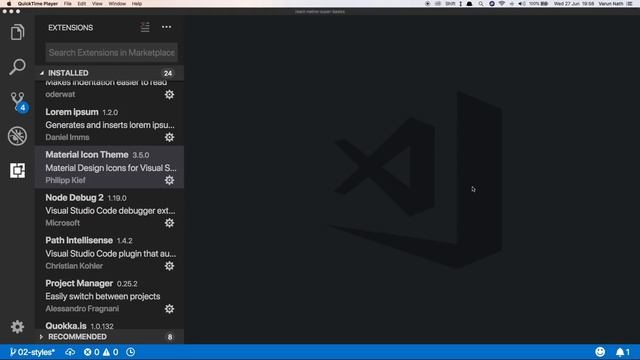Image resolution: width=640 pixels, height=360 pixels.
Task: Open gear menu for Lorem ipsum extension
Action: pos(169,138)
